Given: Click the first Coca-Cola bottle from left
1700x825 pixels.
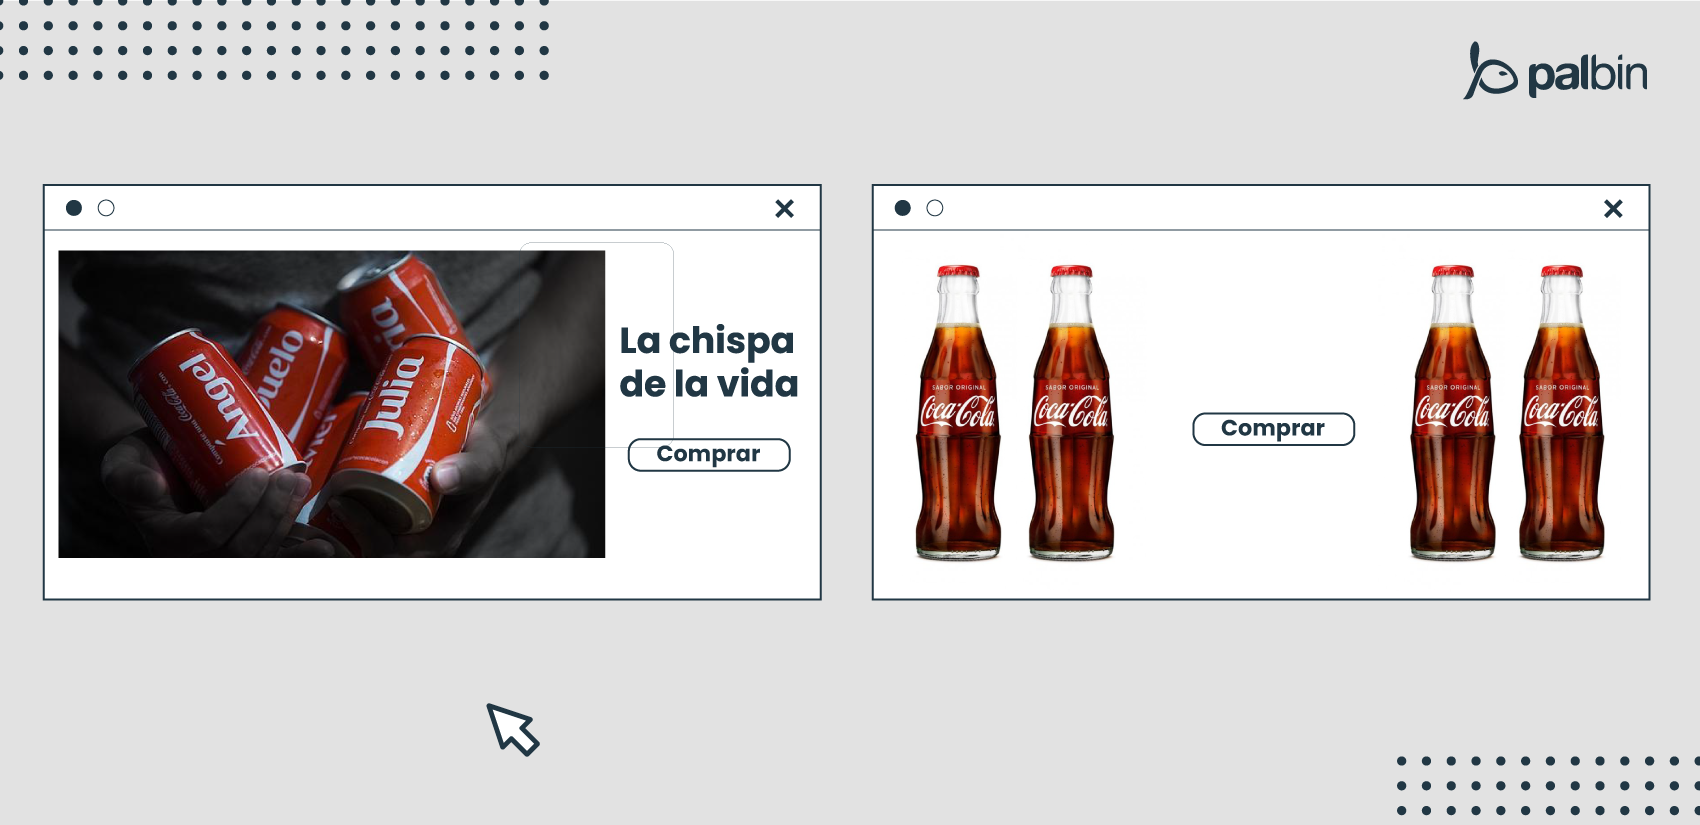Looking at the screenshot, I should pyautogui.click(x=958, y=412).
